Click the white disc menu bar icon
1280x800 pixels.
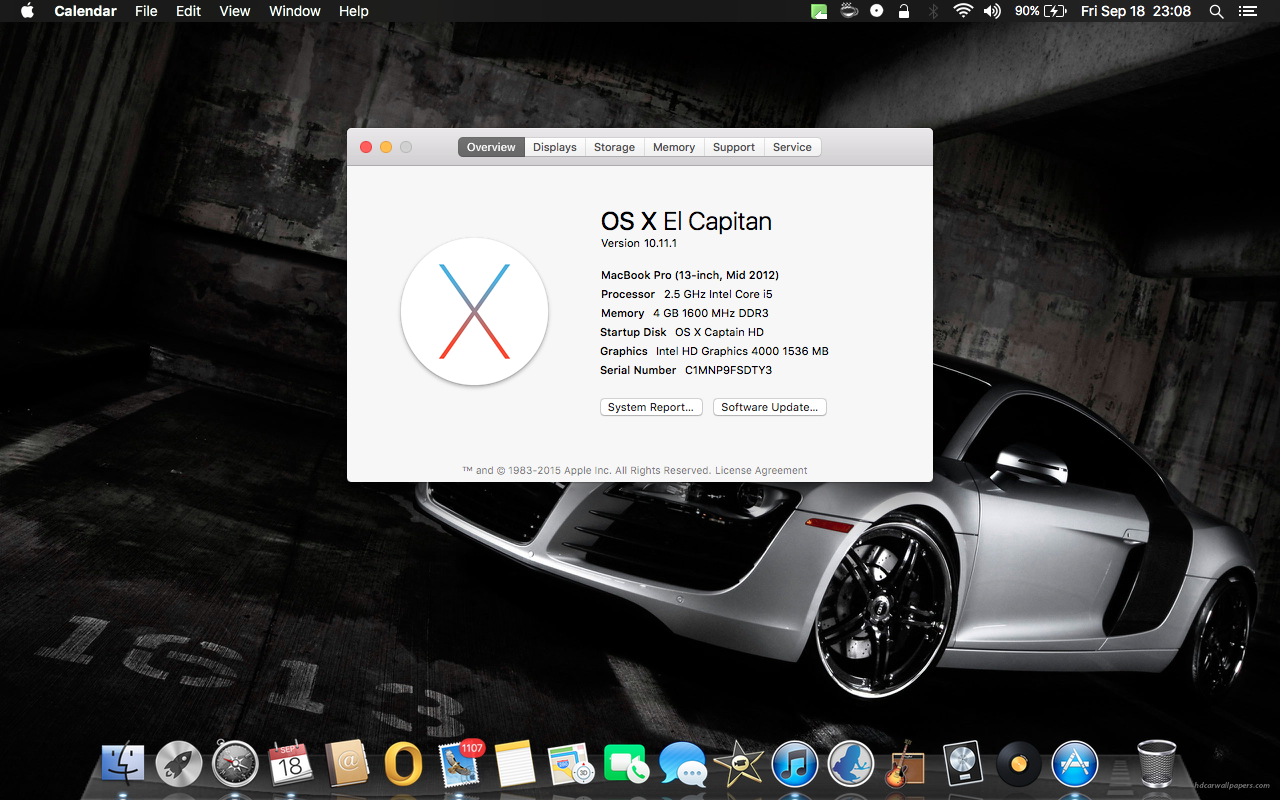click(877, 11)
